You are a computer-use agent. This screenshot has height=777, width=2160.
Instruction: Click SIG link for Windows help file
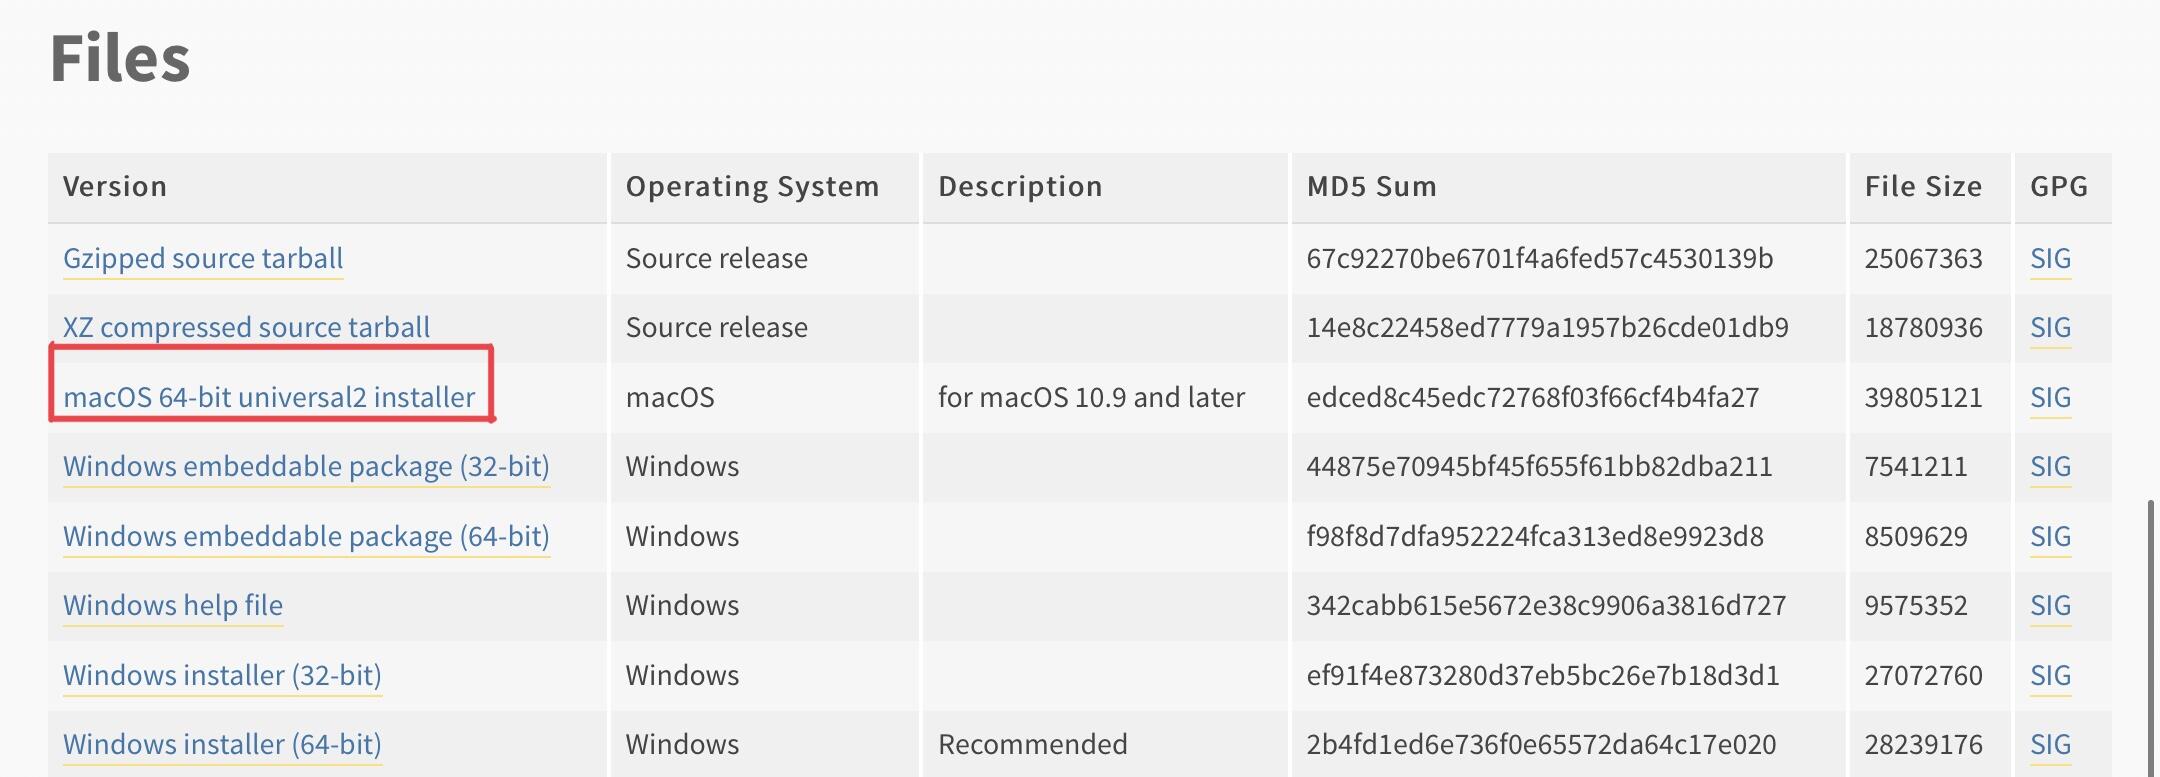[2050, 605]
